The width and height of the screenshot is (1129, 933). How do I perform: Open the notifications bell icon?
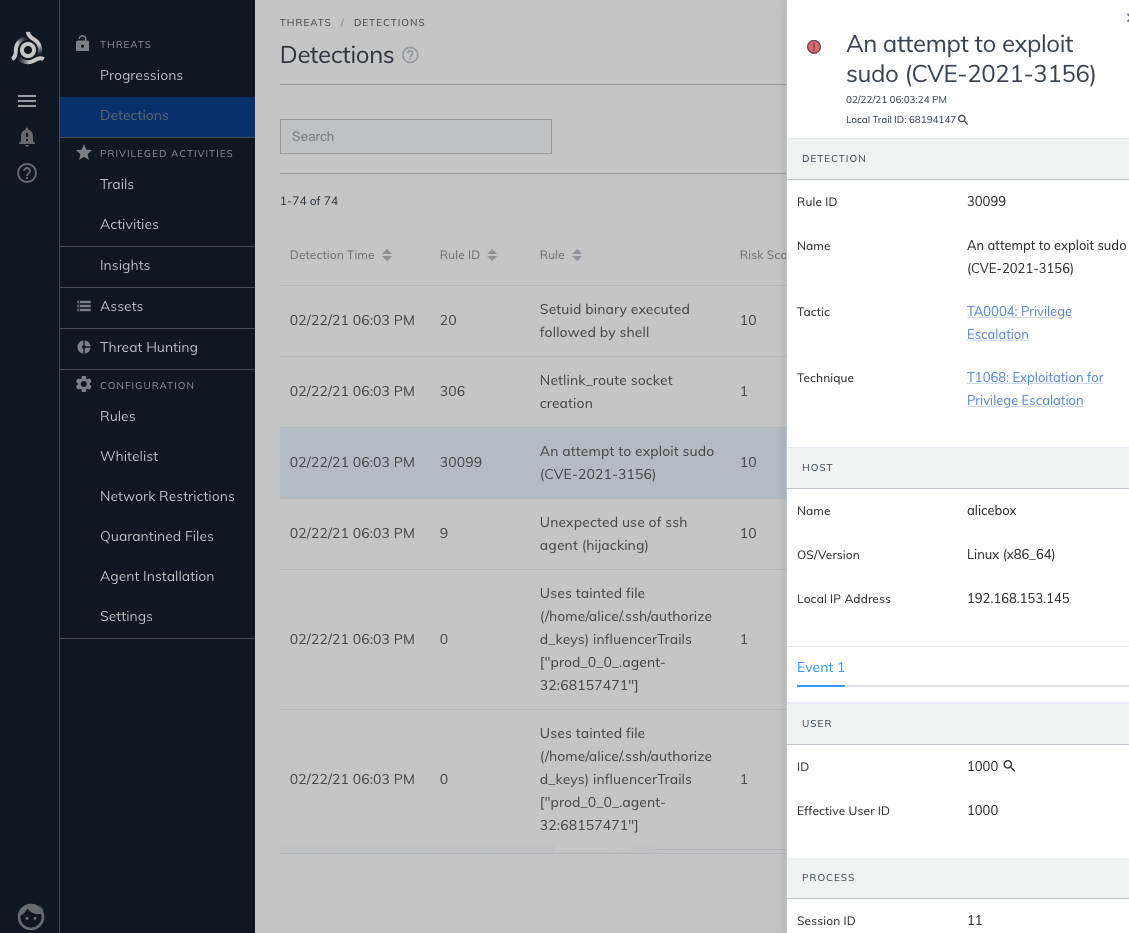coord(28,137)
